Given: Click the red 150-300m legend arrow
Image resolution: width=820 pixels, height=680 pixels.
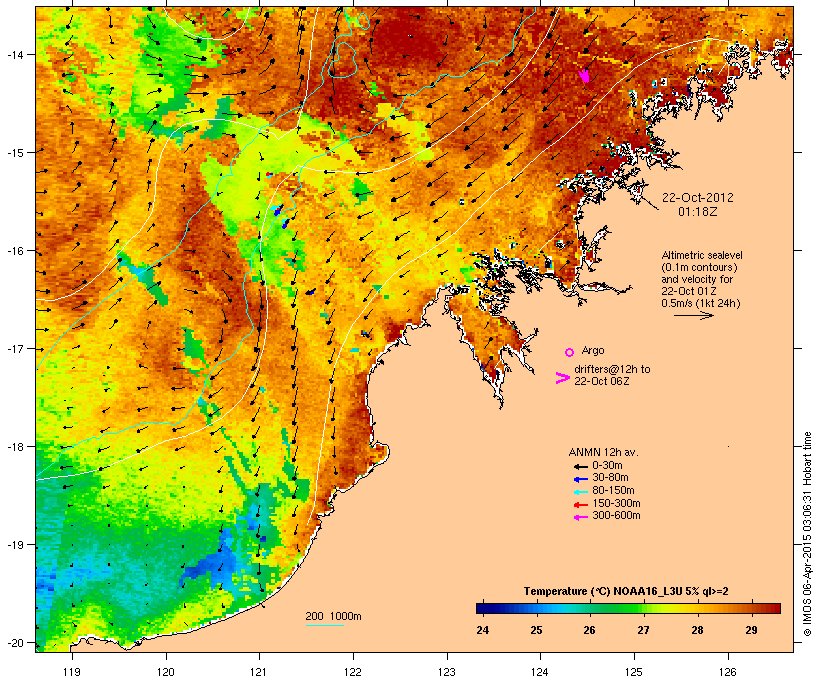Looking at the screenshot, I should (x=580, y=505).
